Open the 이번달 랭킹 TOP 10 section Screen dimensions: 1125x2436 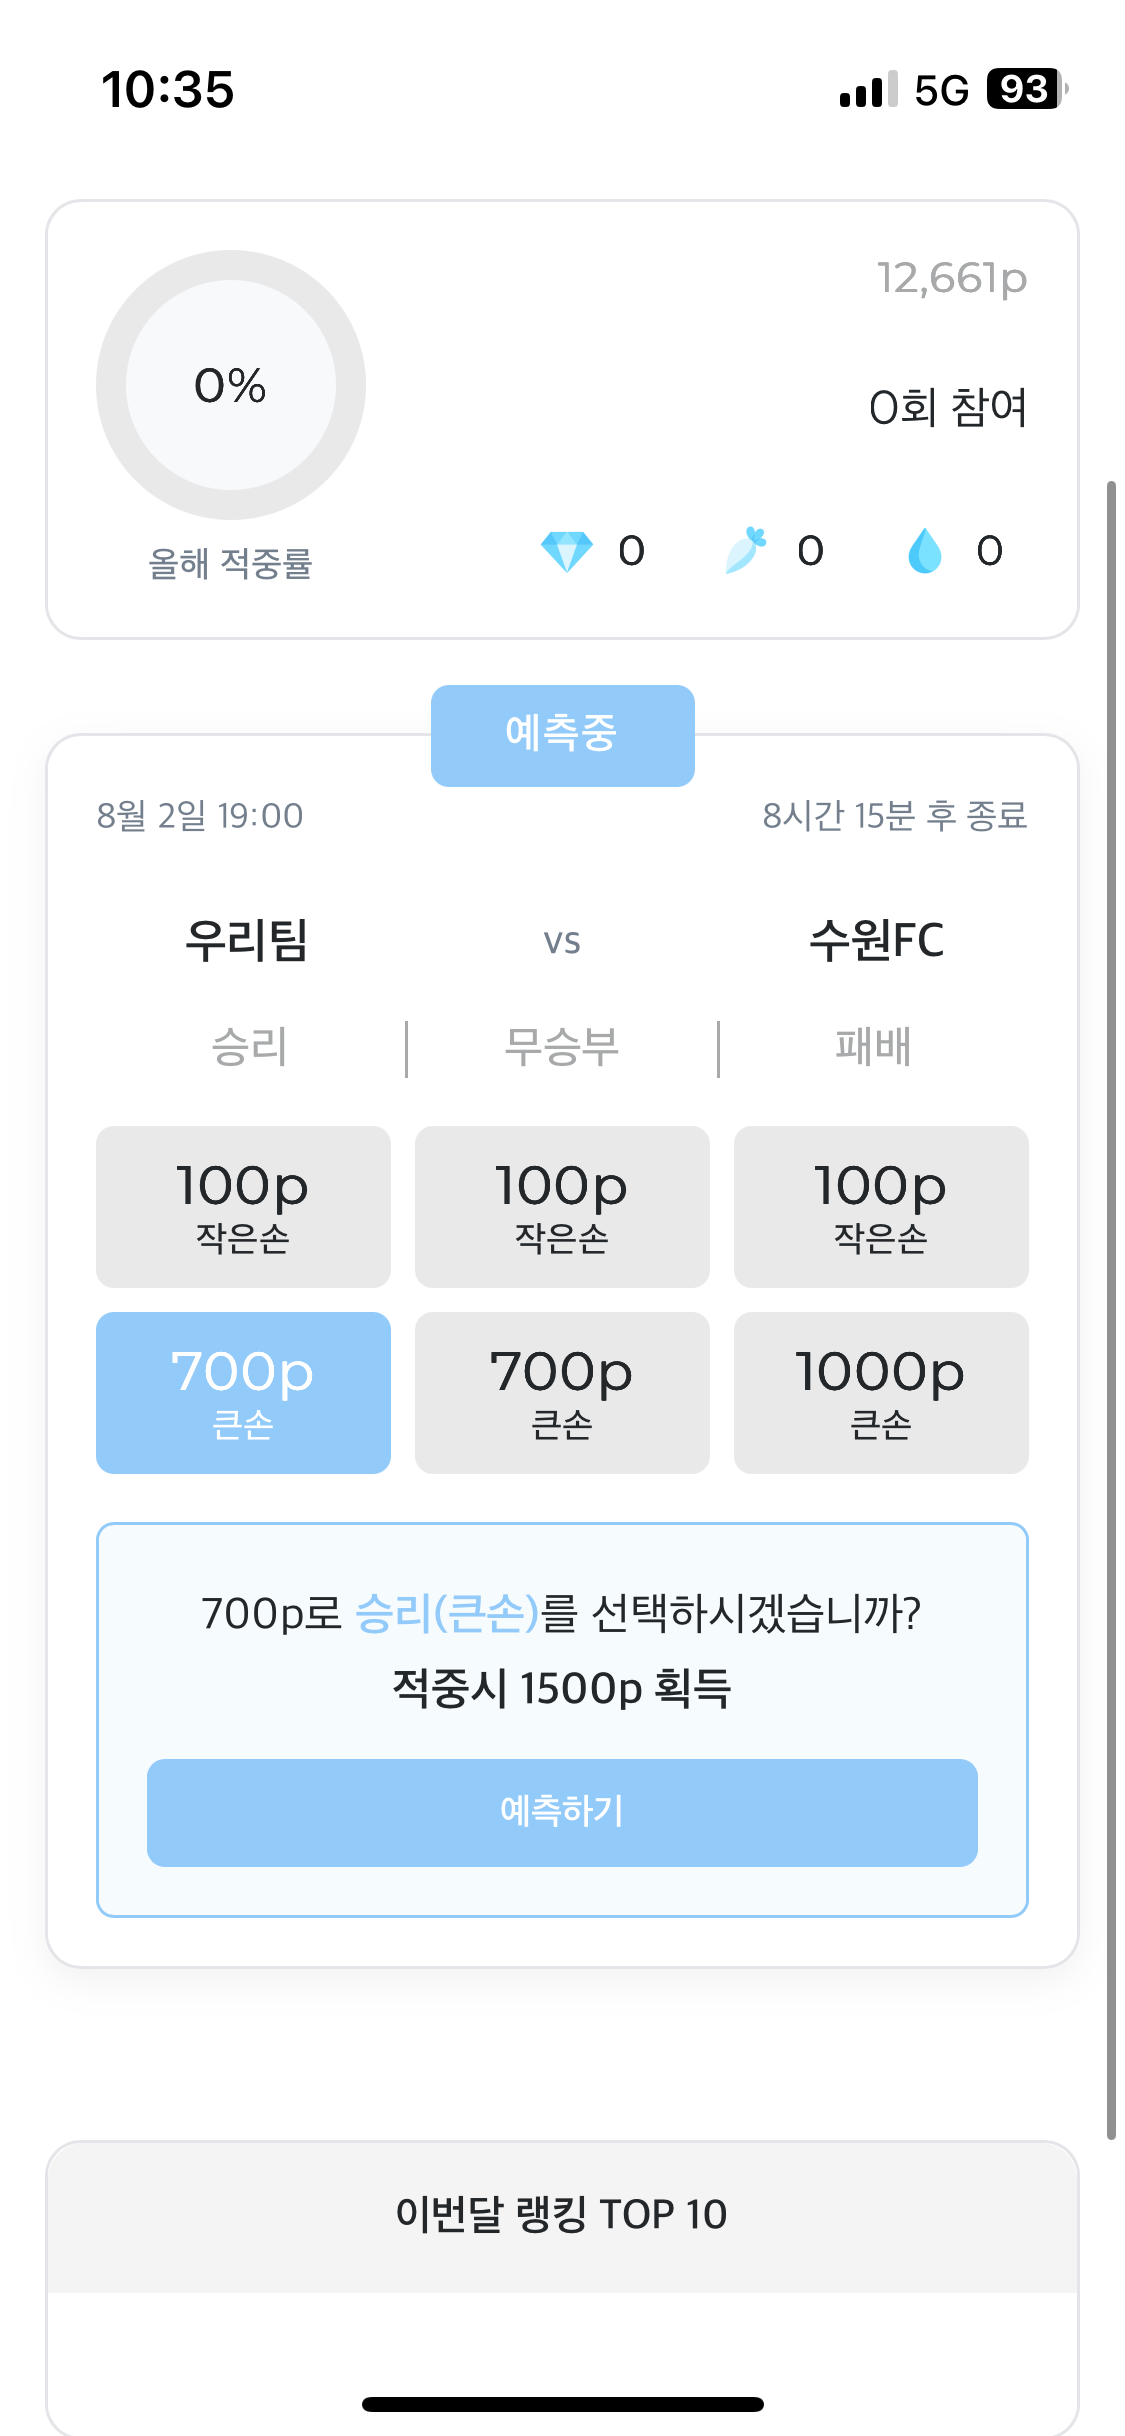coord(562,2216)
